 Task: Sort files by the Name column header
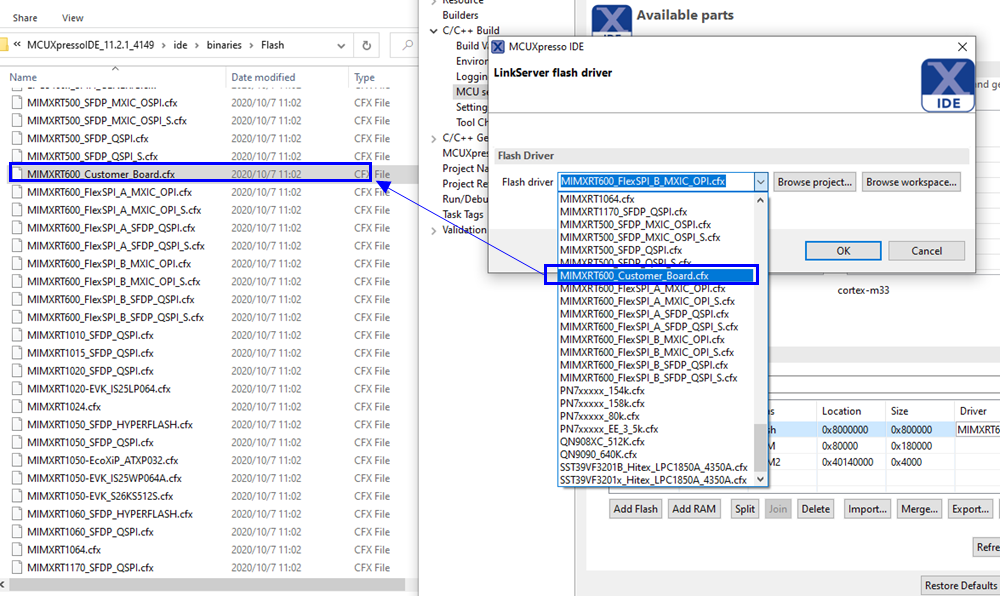[23, 77]
